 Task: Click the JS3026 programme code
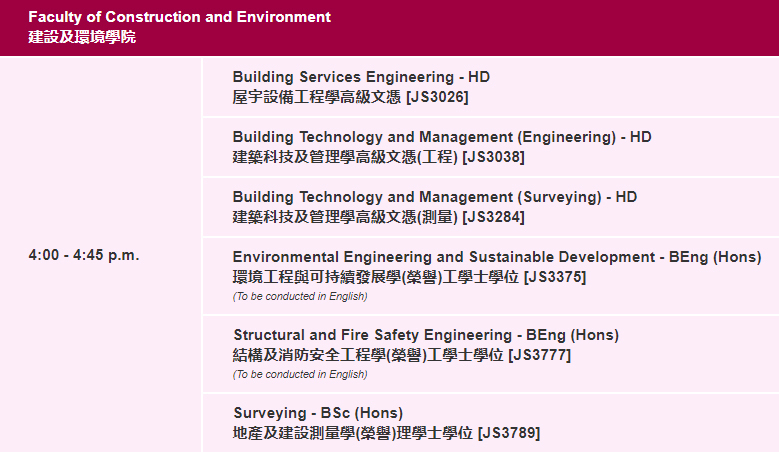click(x=437, y=97)
